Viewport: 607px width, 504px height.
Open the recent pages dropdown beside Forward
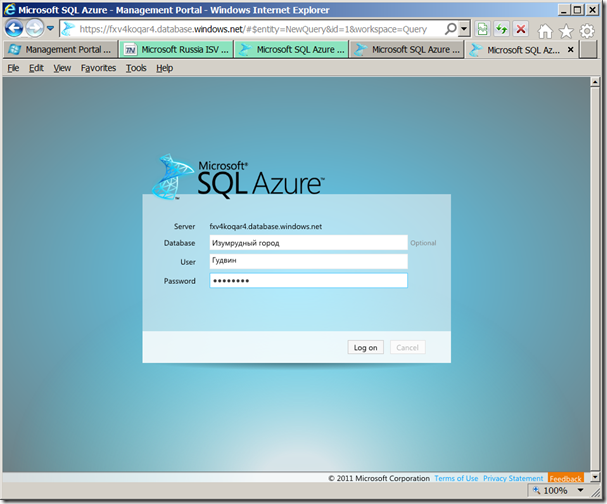point(50,28)
